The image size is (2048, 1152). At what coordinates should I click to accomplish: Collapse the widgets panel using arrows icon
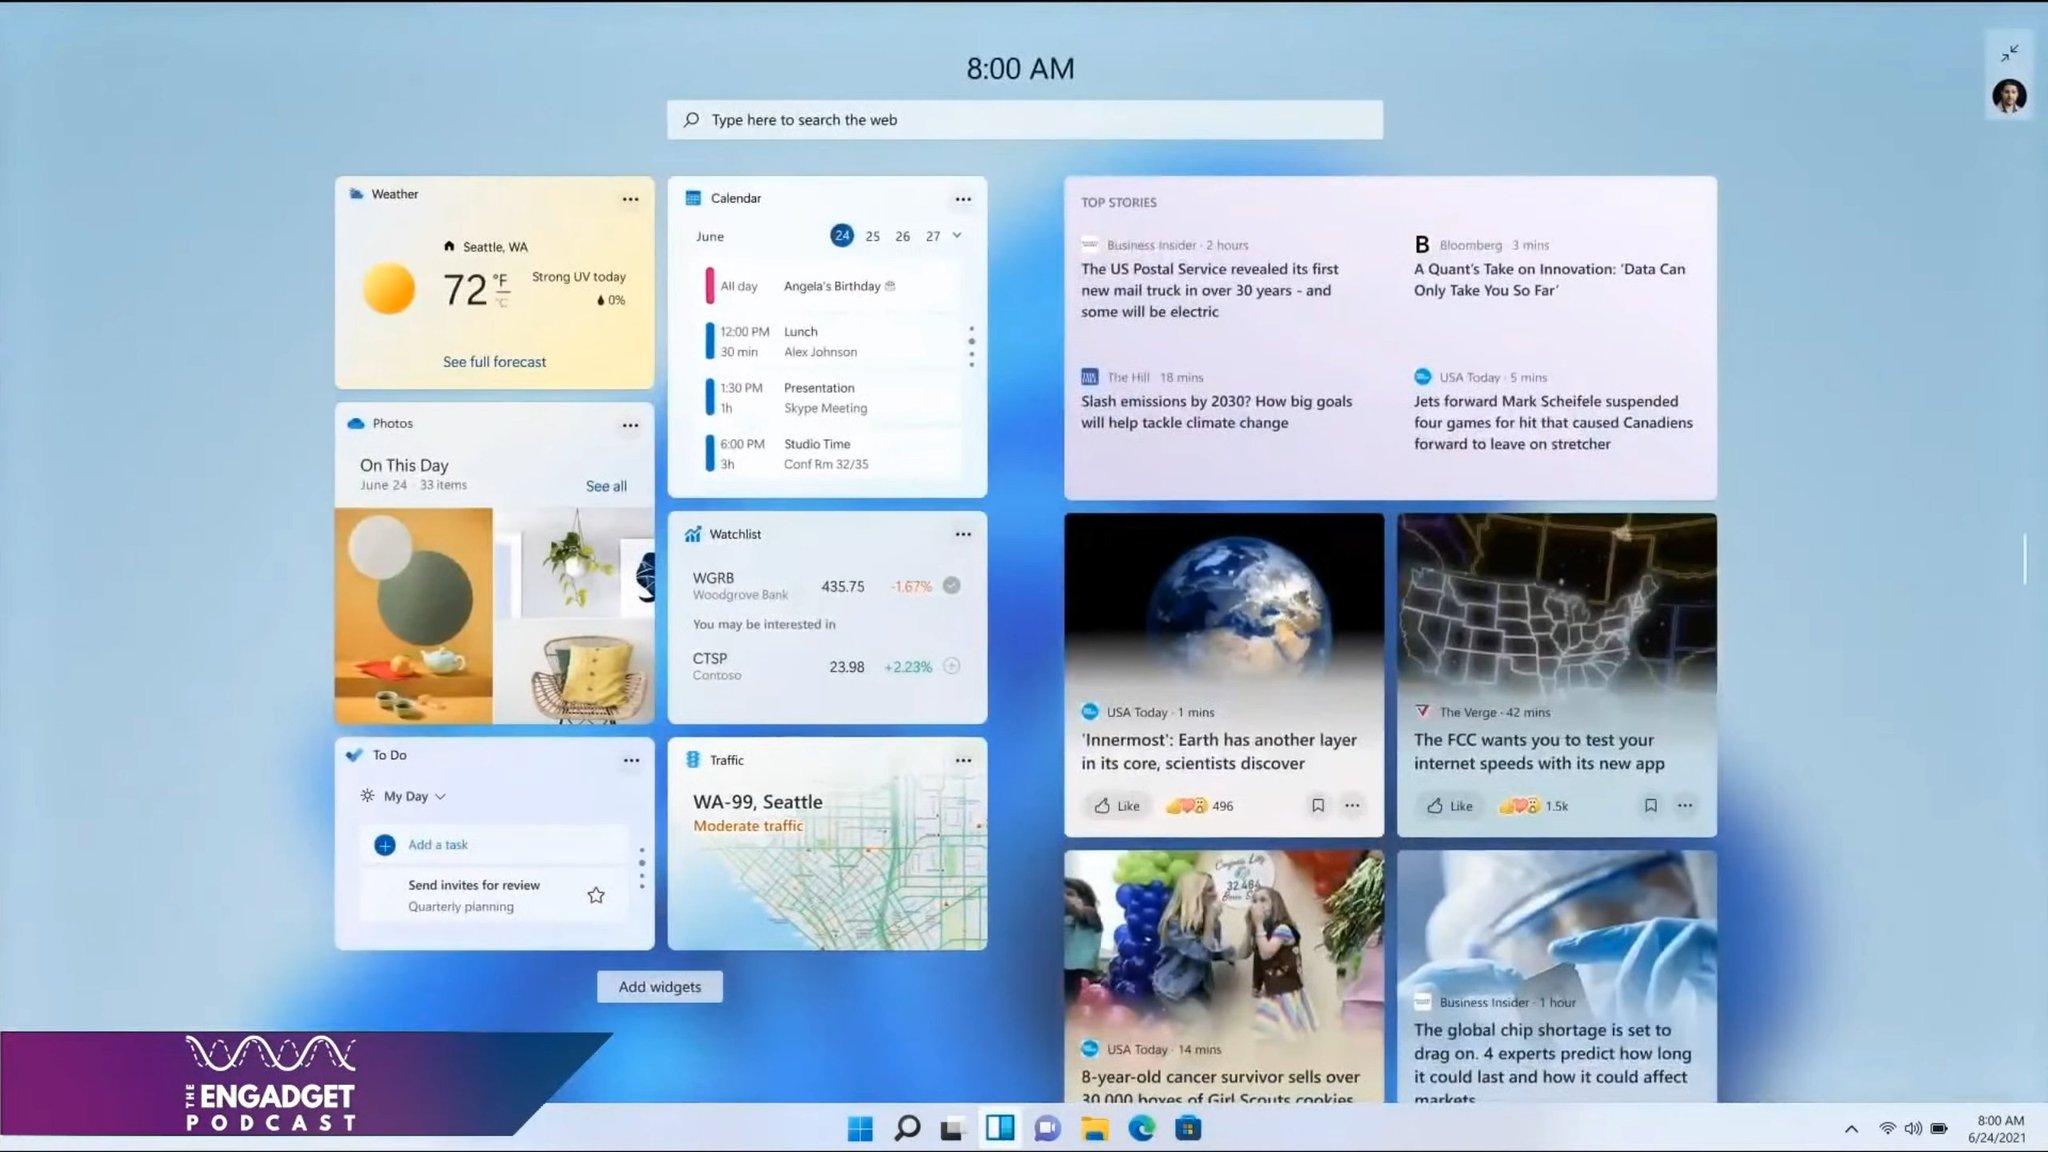(x=2009, y=53)
